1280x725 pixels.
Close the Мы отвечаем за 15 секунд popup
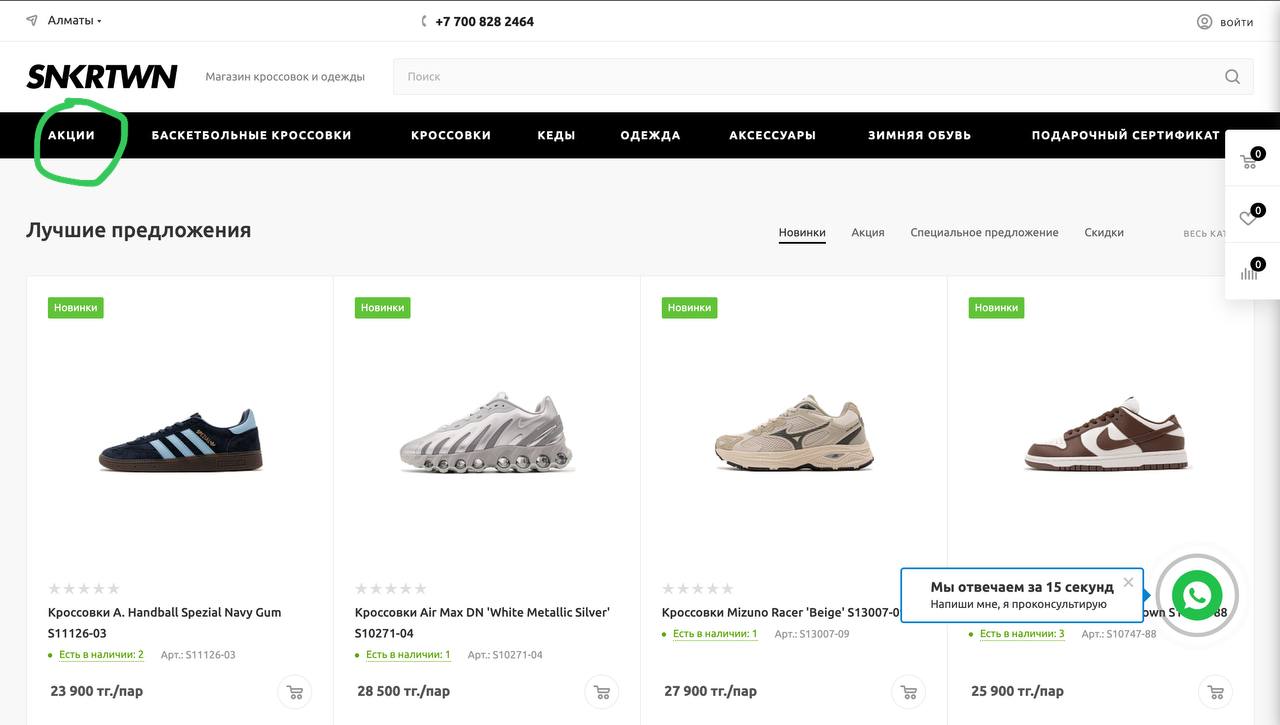1128,582
